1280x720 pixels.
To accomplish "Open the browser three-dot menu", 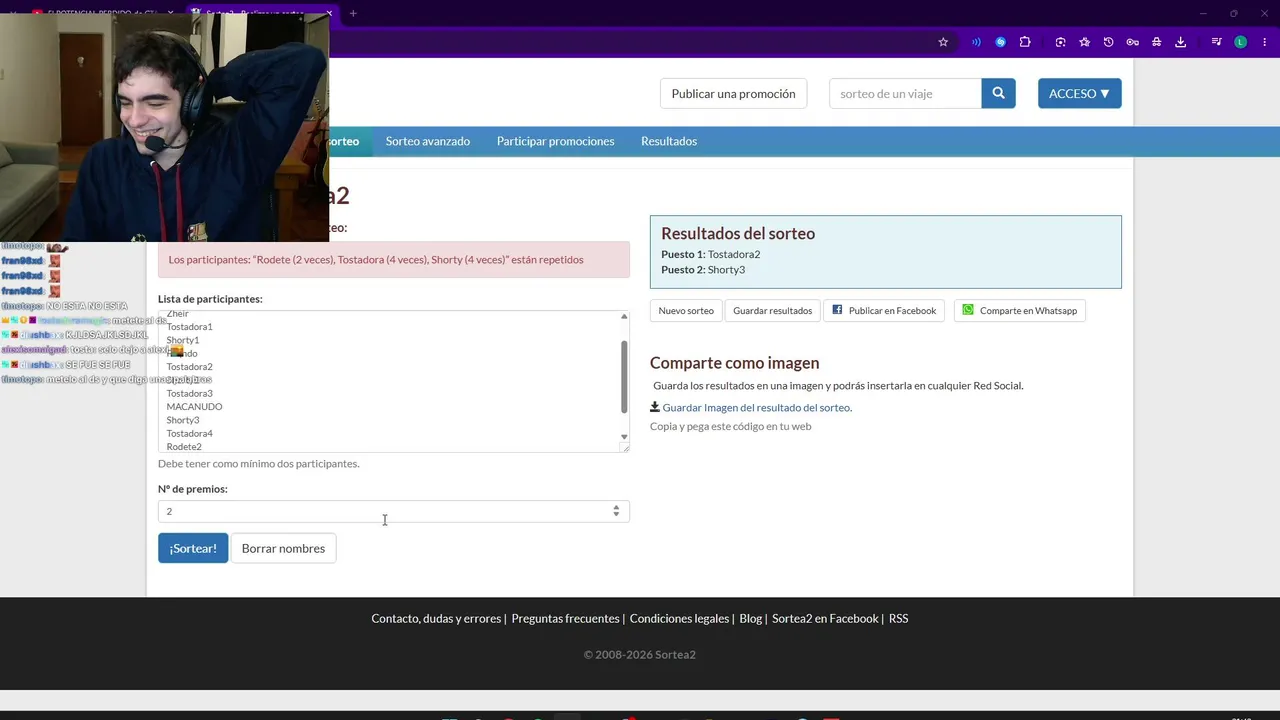I will pos(1264,42).
